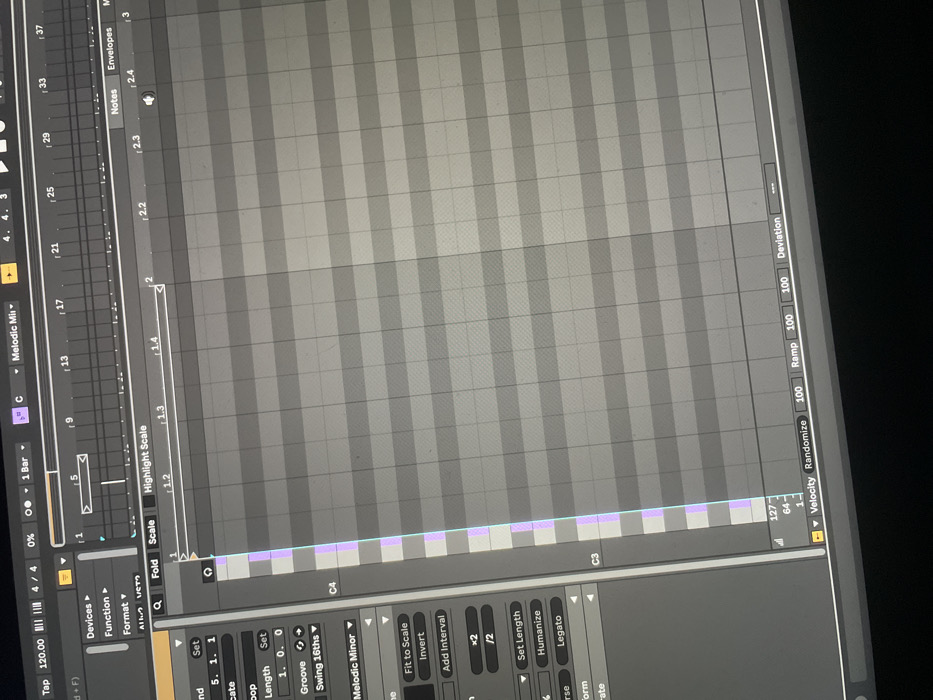Open the browser options dropdown triangle

(63, 561)
